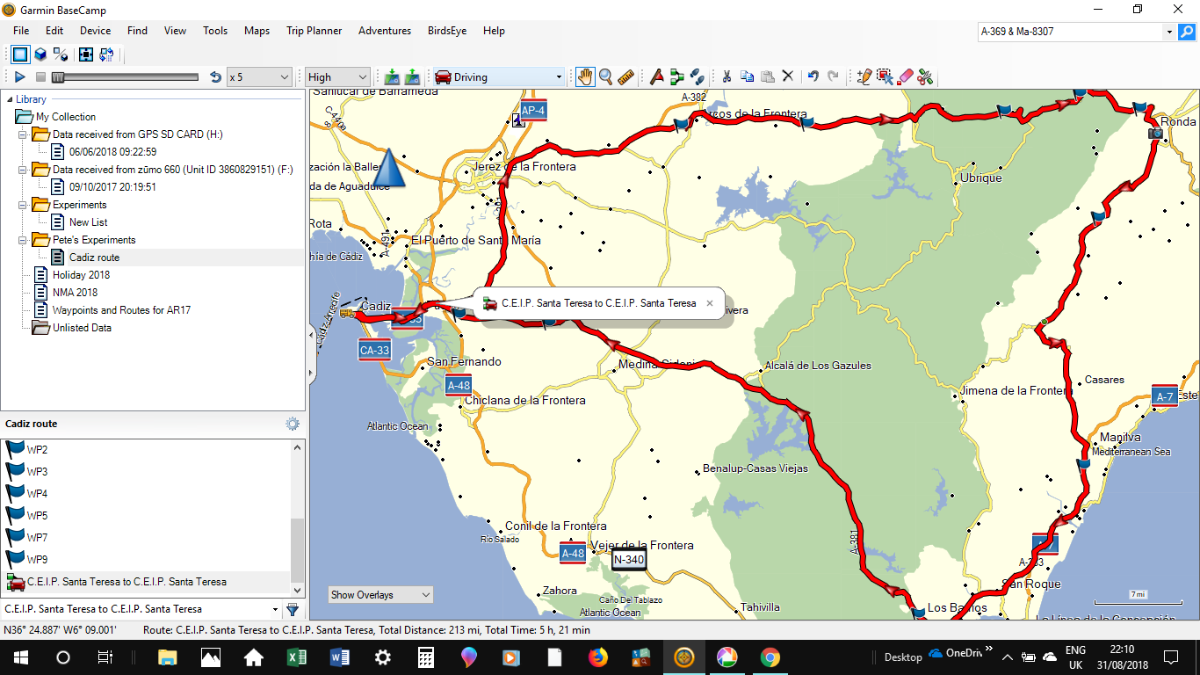Viewport: 1200px width, 675px height.
Task: Collapse the Library section triangle
Action: (x=9, y=99)
